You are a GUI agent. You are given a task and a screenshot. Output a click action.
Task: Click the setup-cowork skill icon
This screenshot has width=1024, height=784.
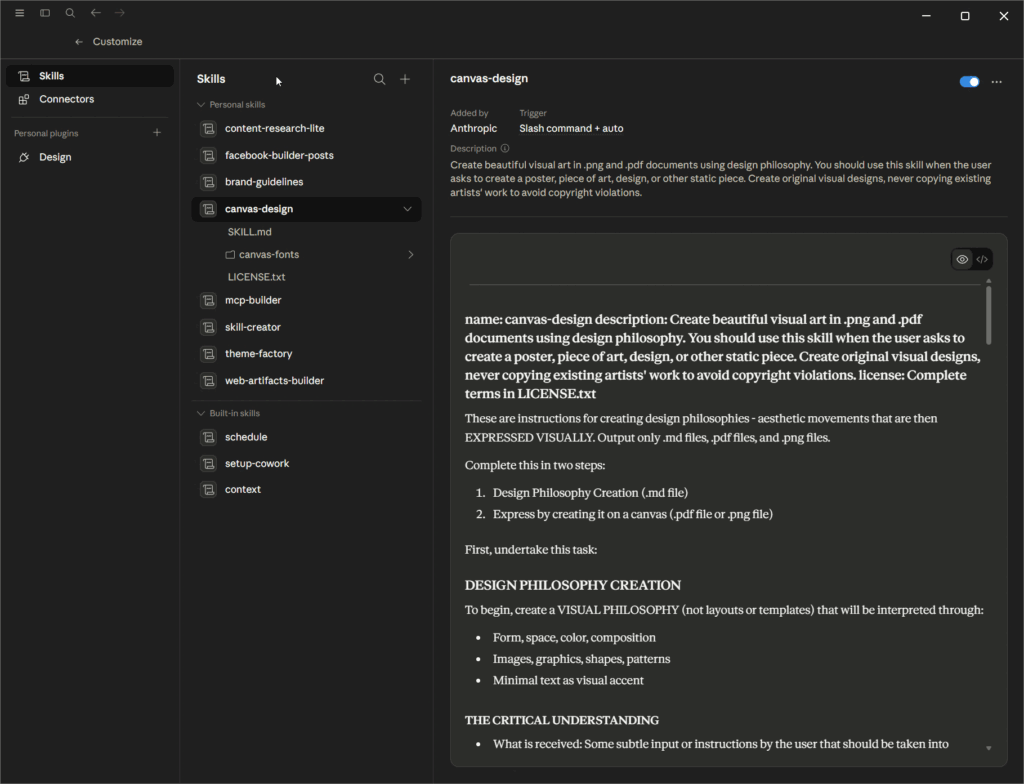pyautogui.click(x=208, y=464)
